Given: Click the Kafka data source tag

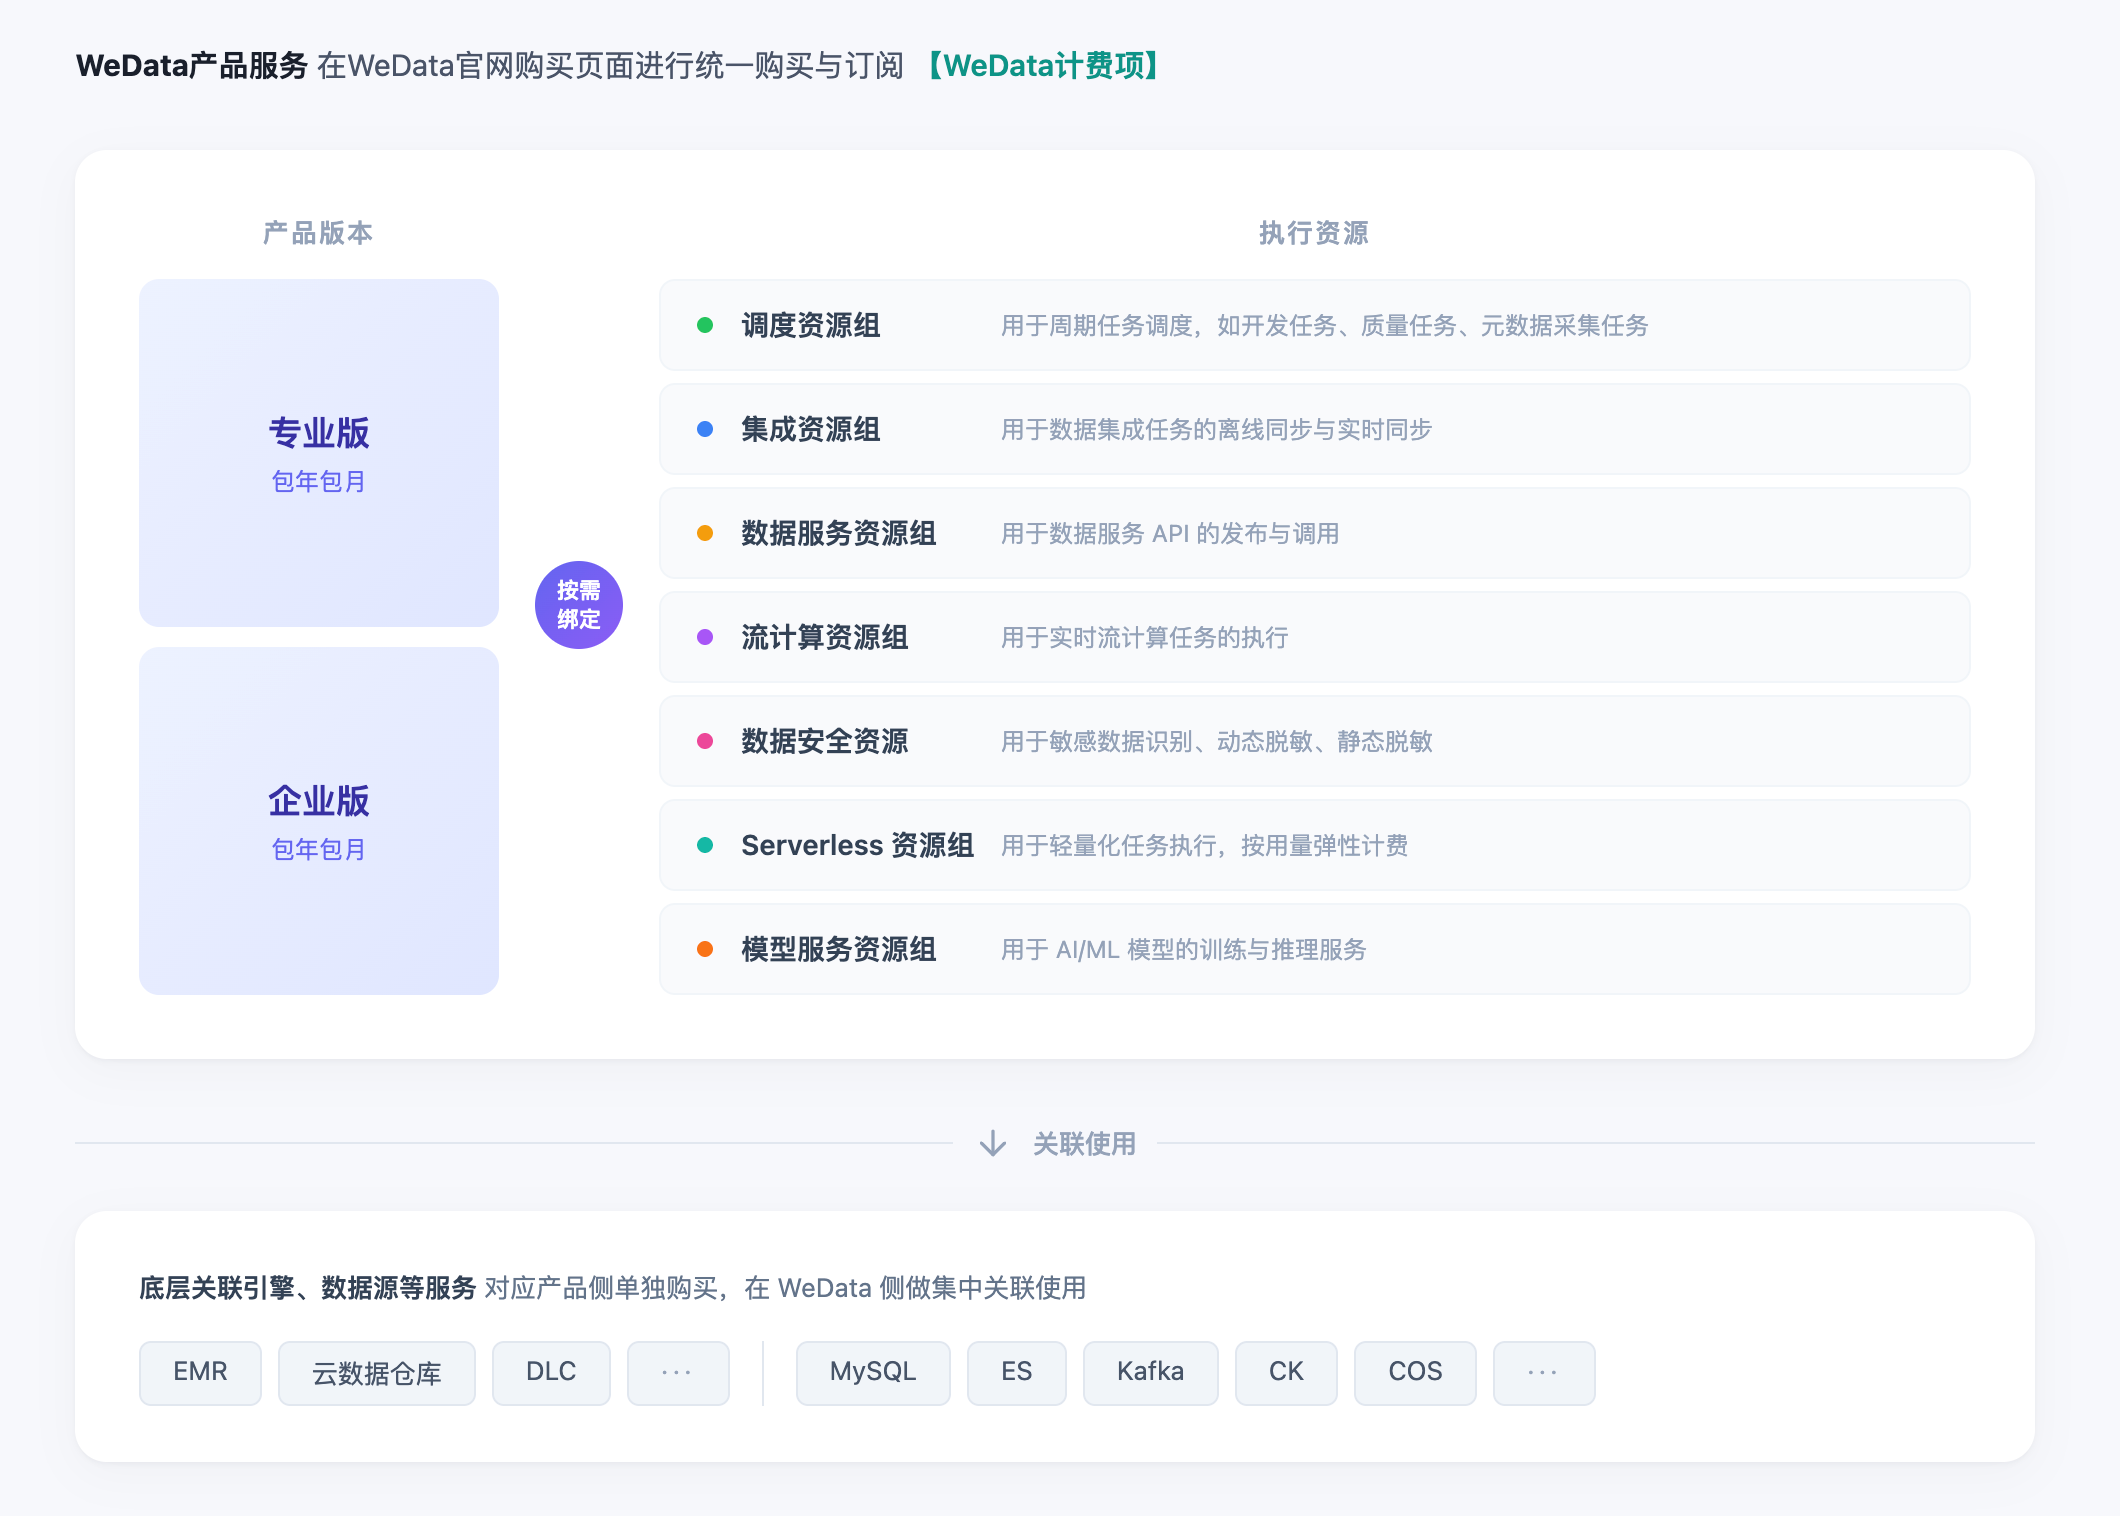Looking at the screenshot, I should click(x=1150, y=1372).
